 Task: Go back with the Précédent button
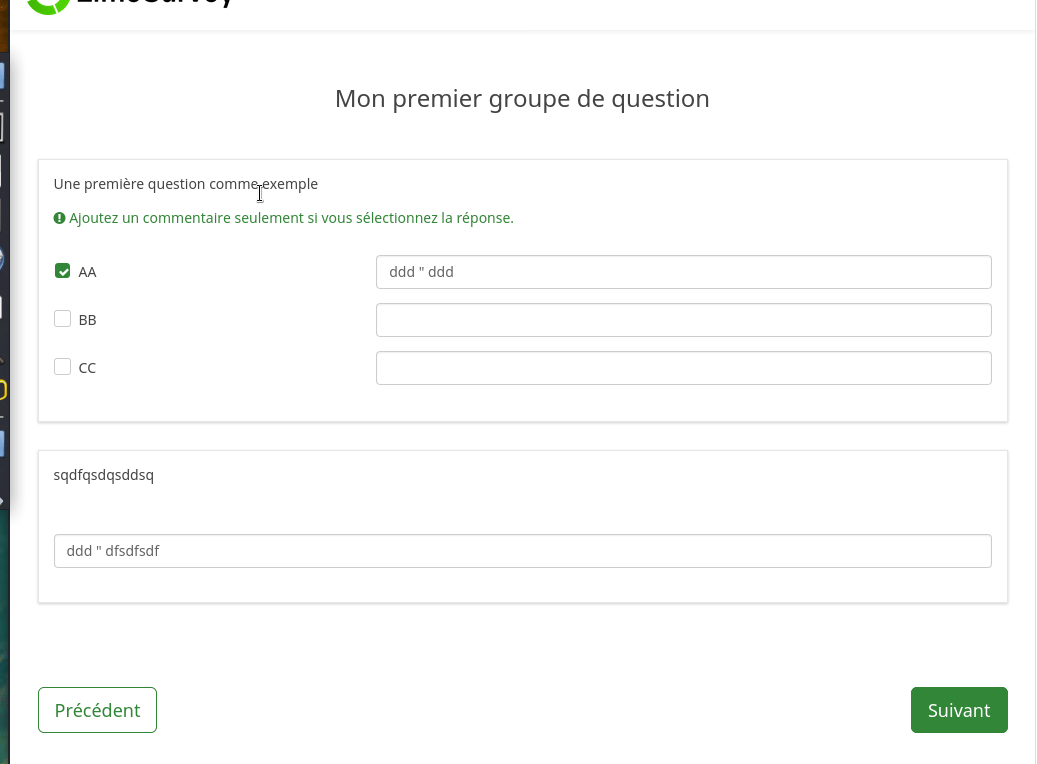tap(97, 710)
